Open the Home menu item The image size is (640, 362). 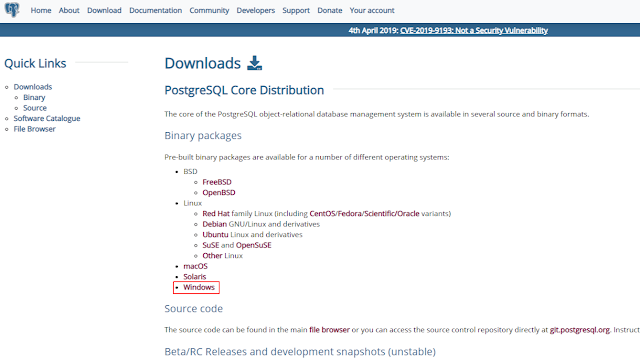click(x=41, y=10)
